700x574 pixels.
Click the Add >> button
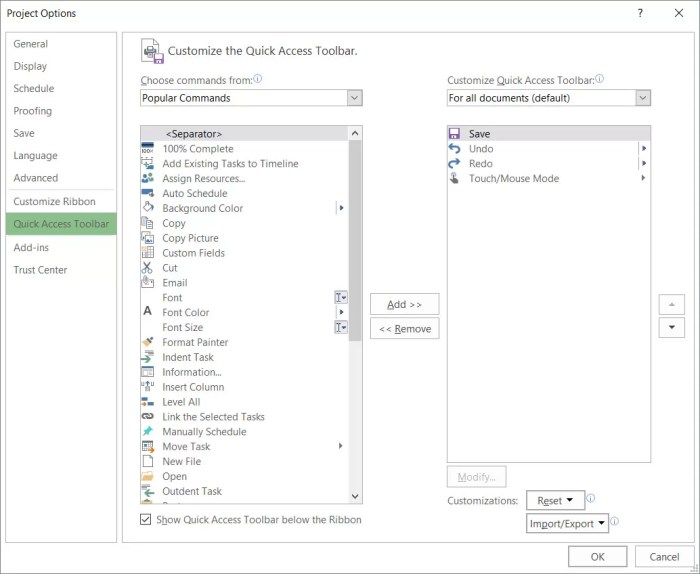[404, 304]
